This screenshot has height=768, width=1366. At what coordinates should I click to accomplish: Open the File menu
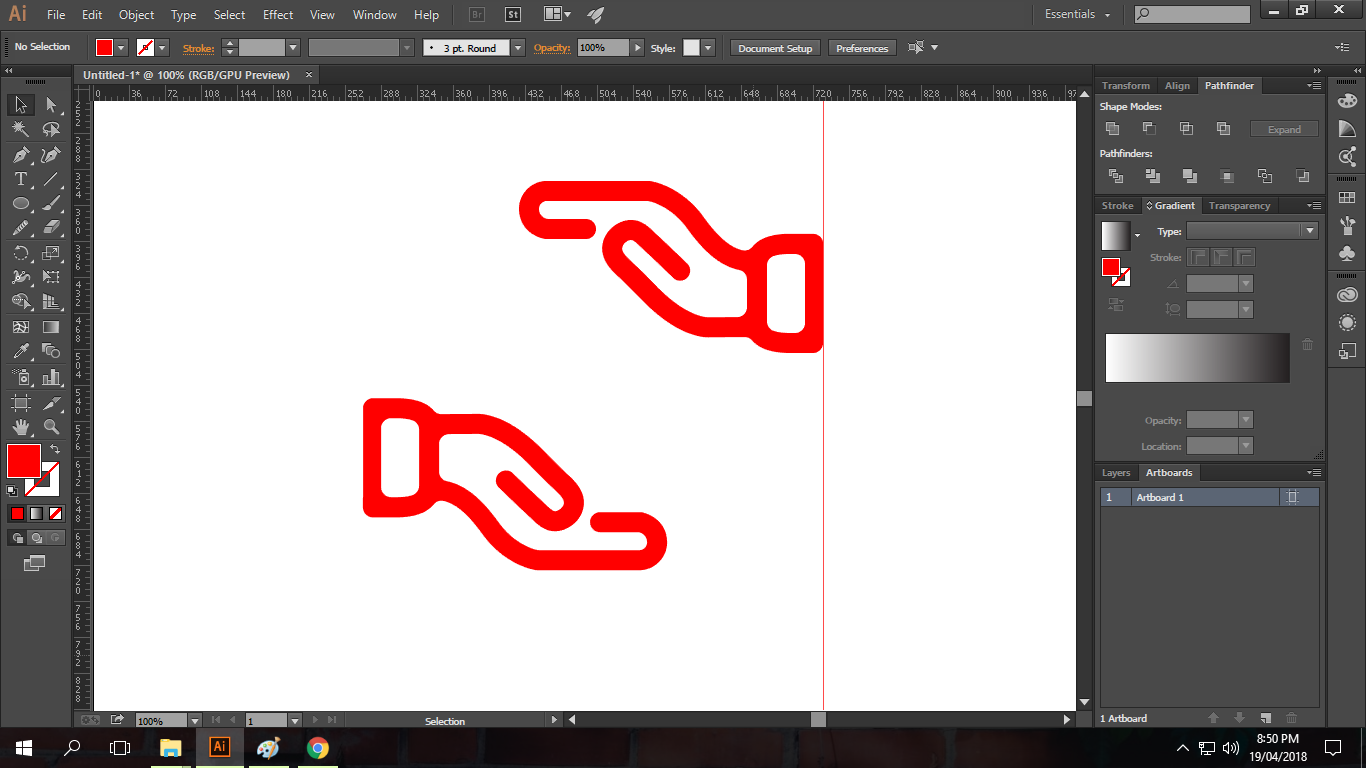(x=56, y=15)
